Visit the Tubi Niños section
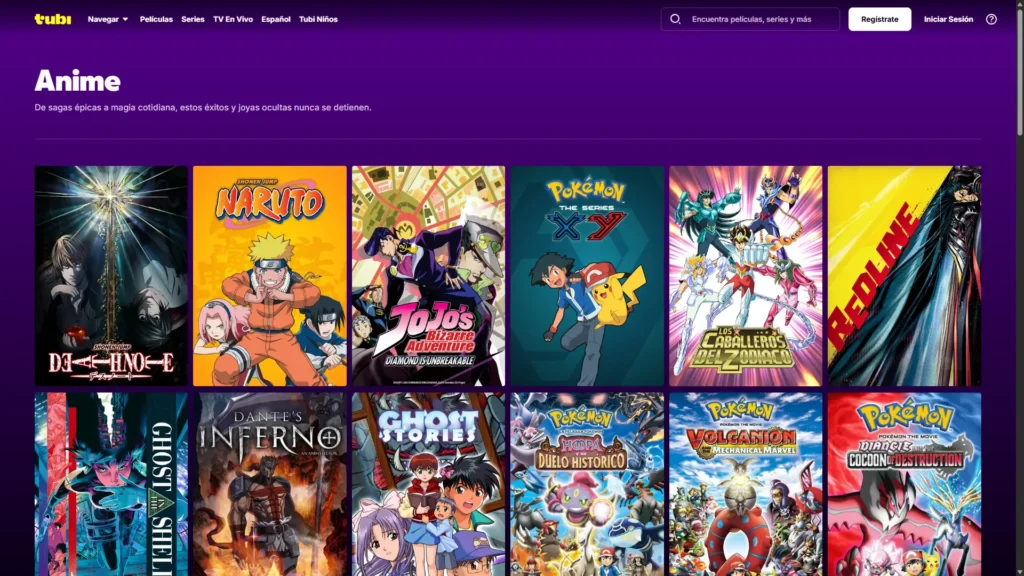This screenshot has height=576, width=1024. pyautogui.click(x=318, y=19)
